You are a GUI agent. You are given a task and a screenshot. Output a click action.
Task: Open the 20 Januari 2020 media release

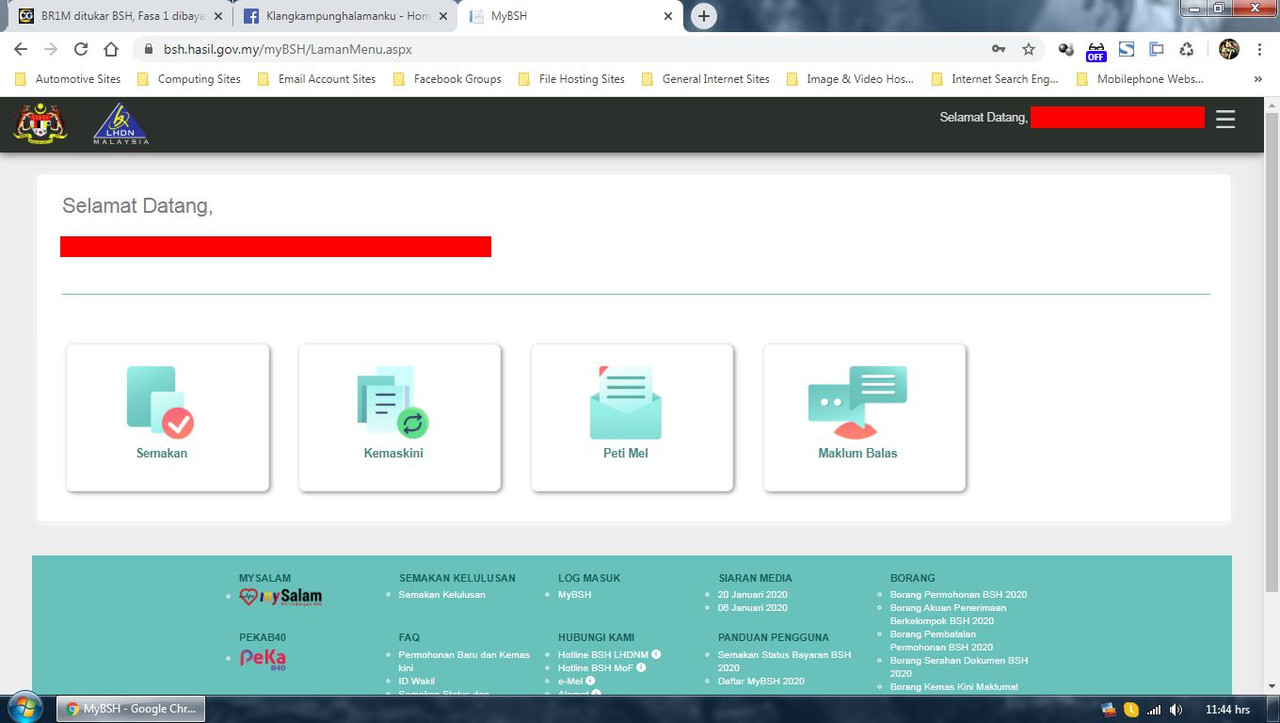click(752, 595)
